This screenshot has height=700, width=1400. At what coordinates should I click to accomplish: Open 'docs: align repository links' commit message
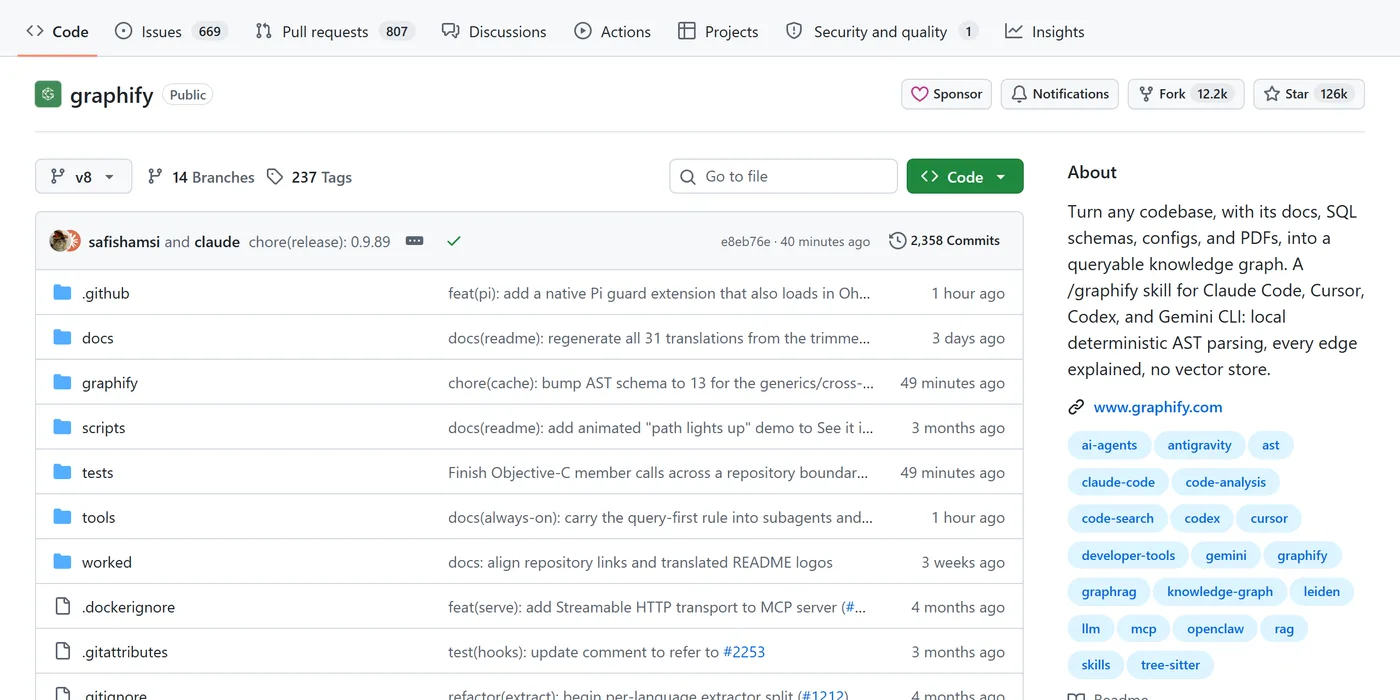click(x=640, y=562)
